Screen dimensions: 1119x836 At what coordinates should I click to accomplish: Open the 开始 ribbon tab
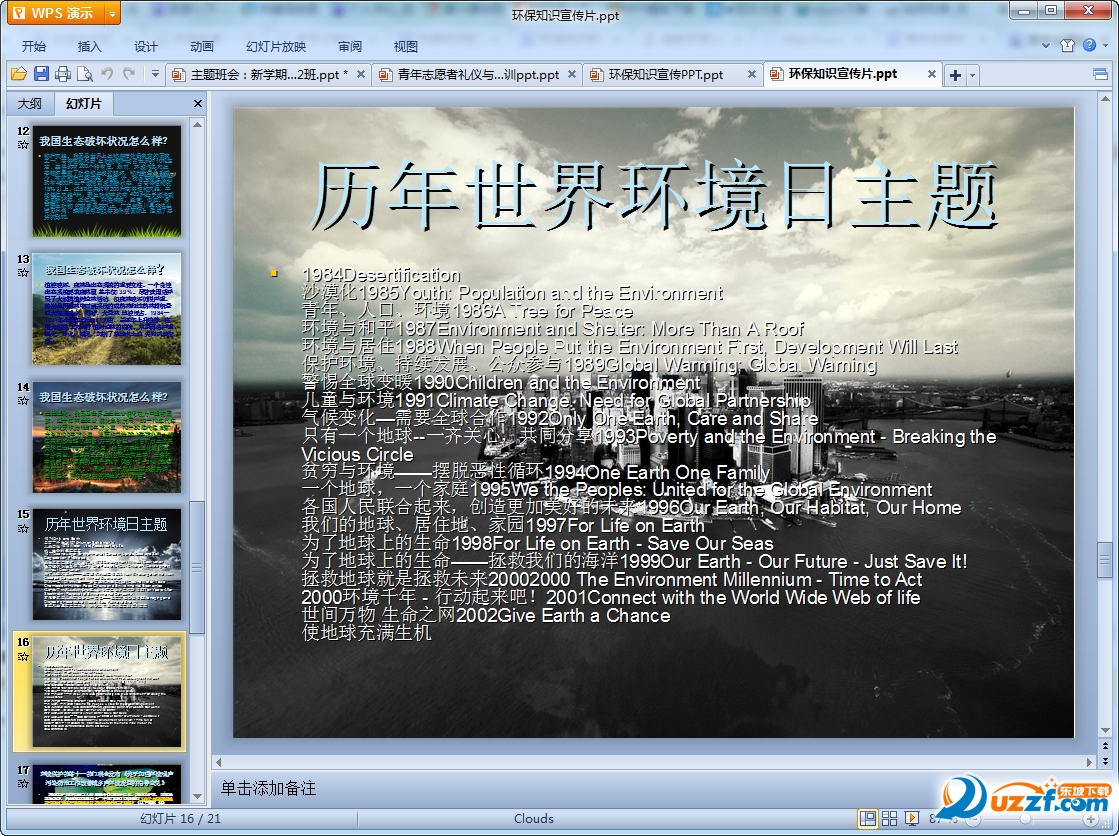pos(34,46)
